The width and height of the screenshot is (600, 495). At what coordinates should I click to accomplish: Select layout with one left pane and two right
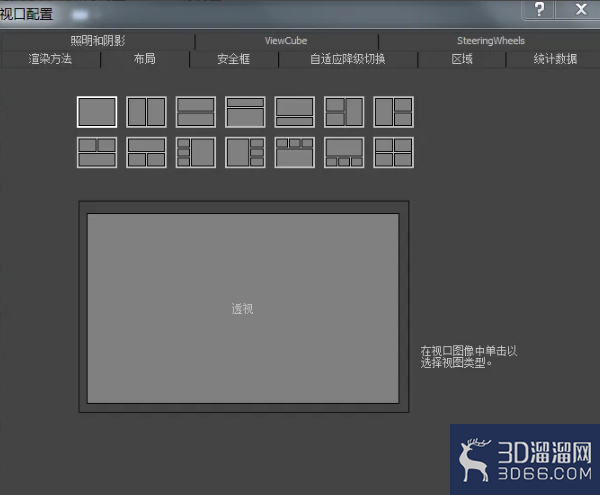pos(393,112)
